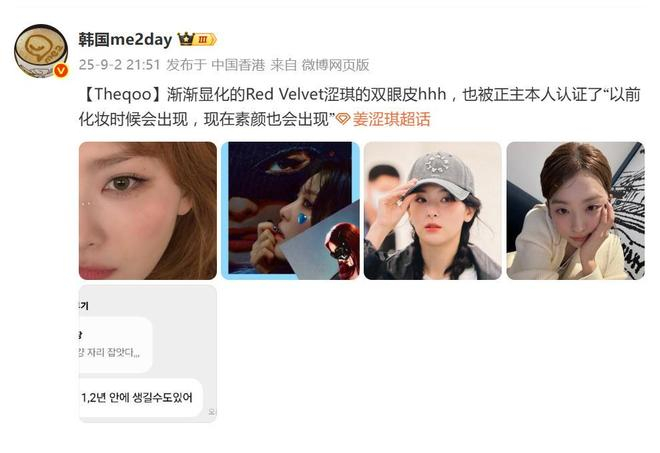Screen dimensions: 660x453
Task: Click the super topic diamond icon
Action: (x=343, y=119)
